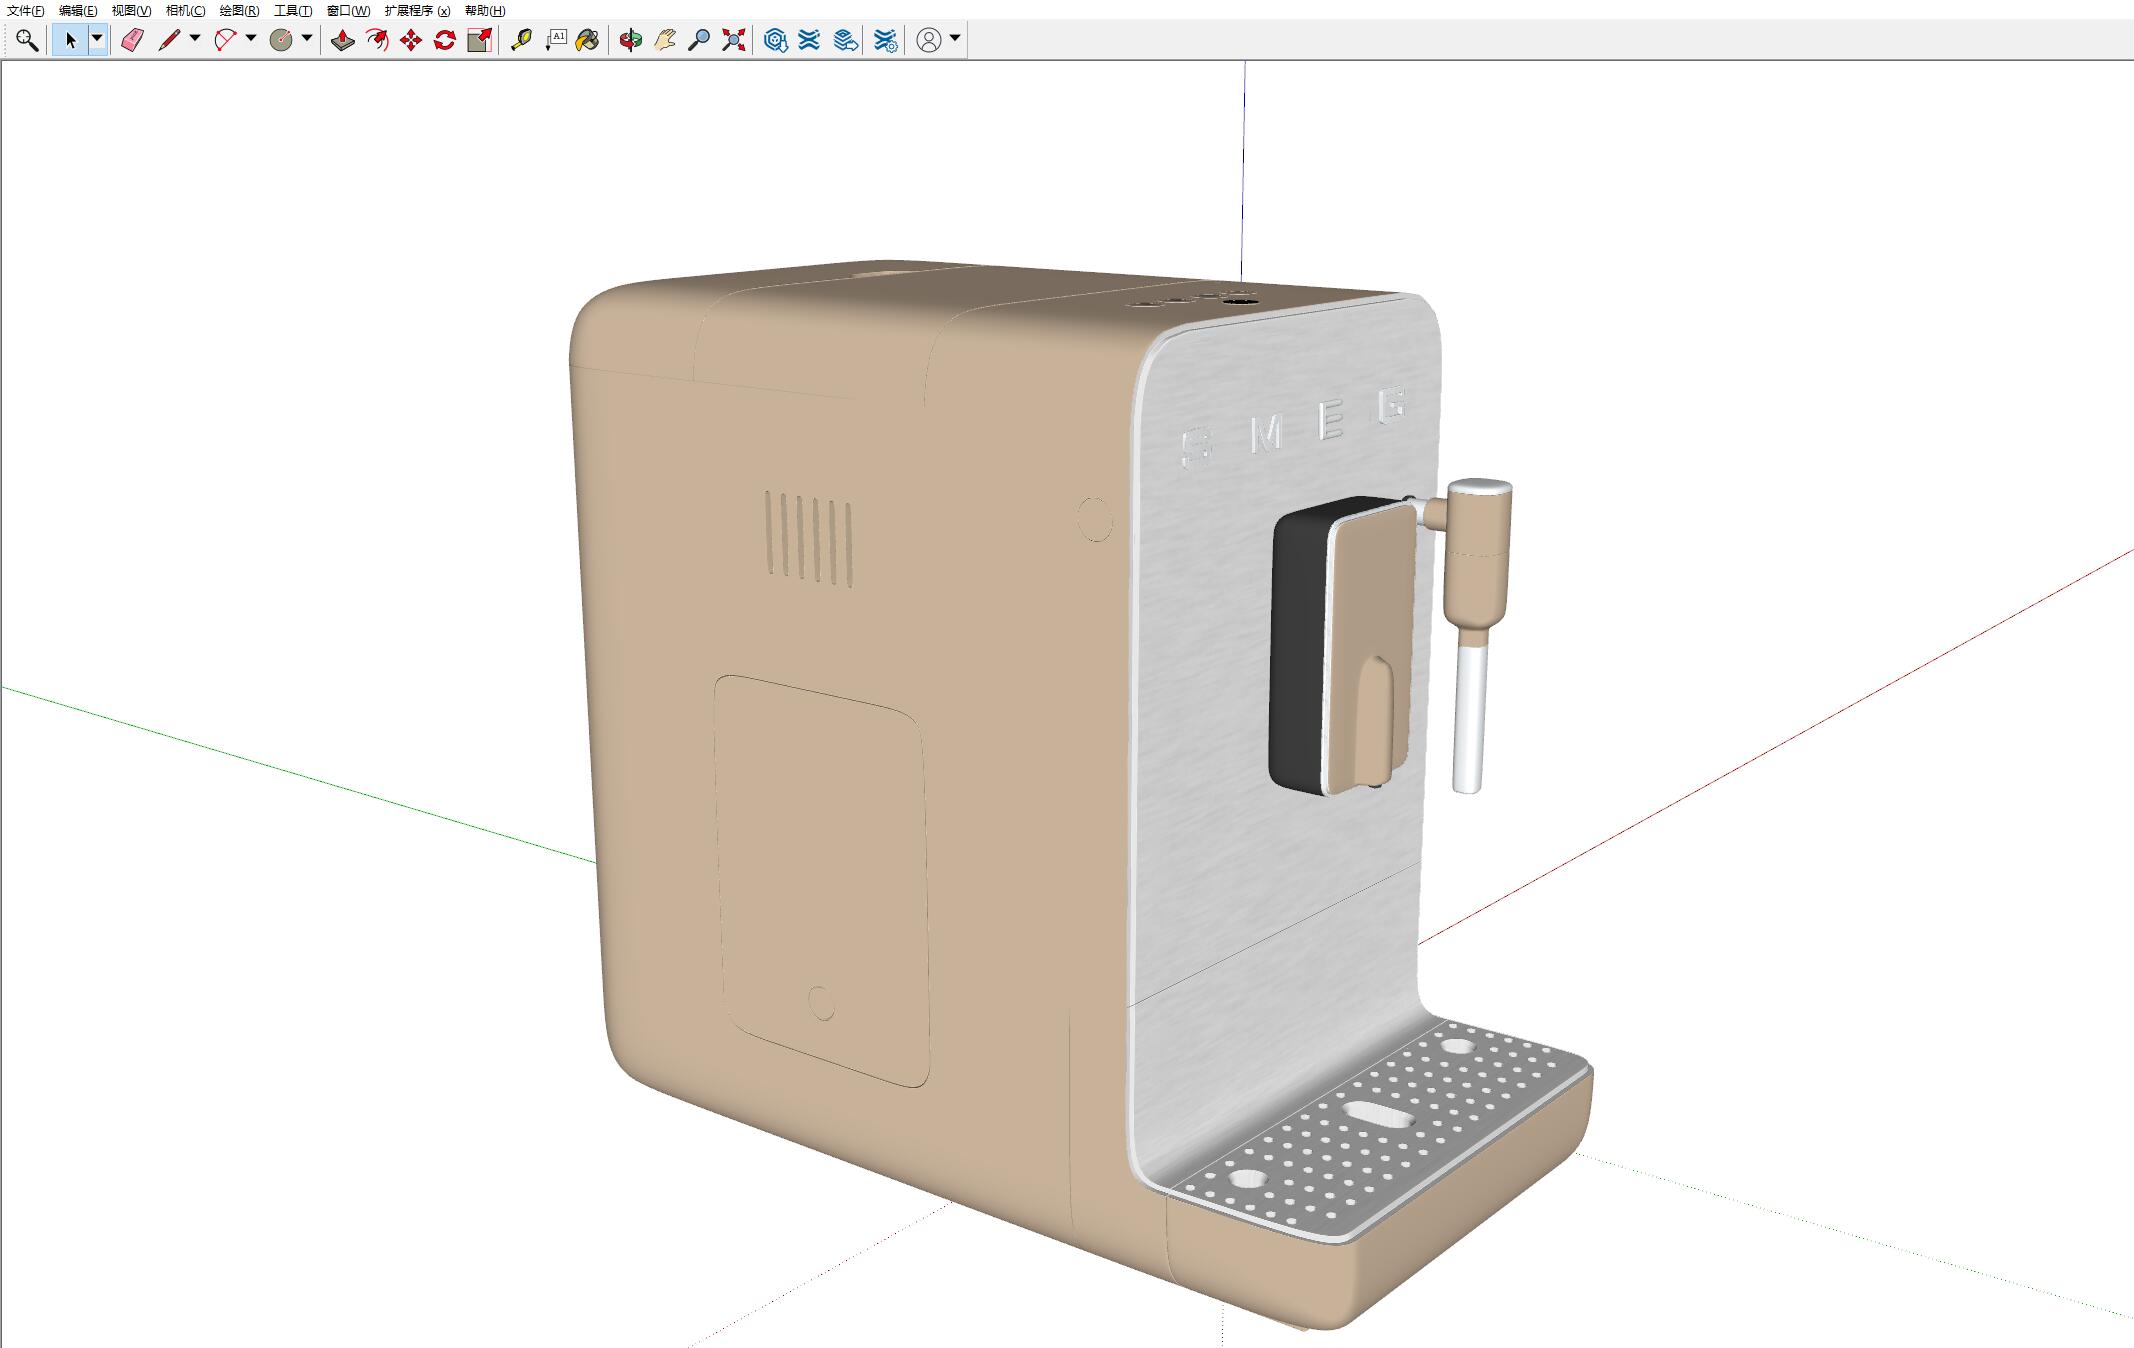Expand the account dropdown arrow
This screenshot has width=2134, height=1348.
[955, 39]
